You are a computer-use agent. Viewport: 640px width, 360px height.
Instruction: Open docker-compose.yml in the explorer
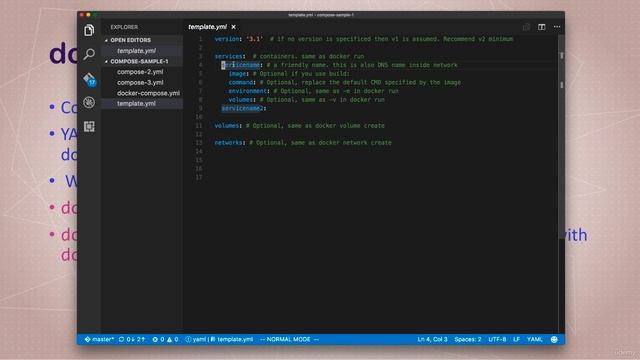pos(142,93)
